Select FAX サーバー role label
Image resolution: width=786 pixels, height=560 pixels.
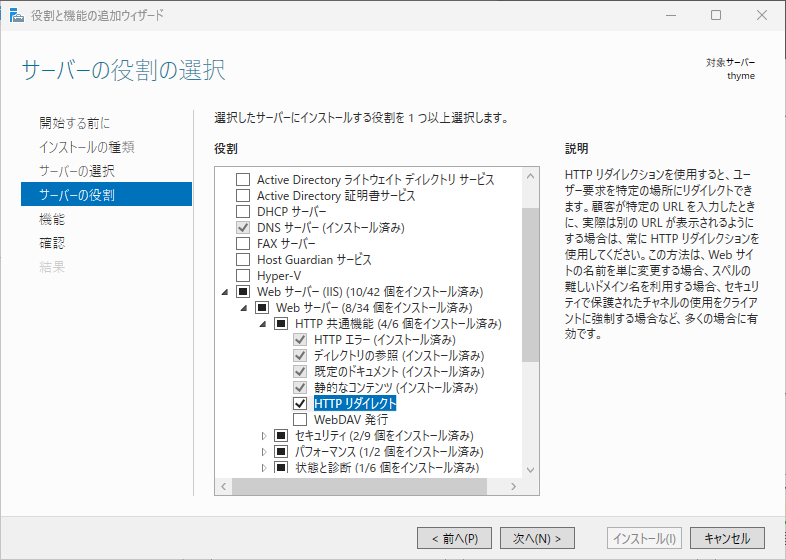point(286,244)
